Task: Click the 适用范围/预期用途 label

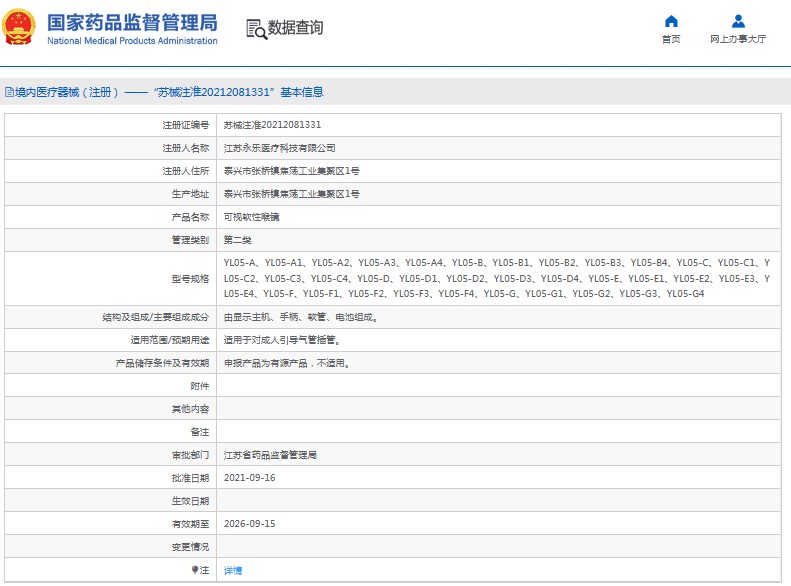Action: pos(170,340)
